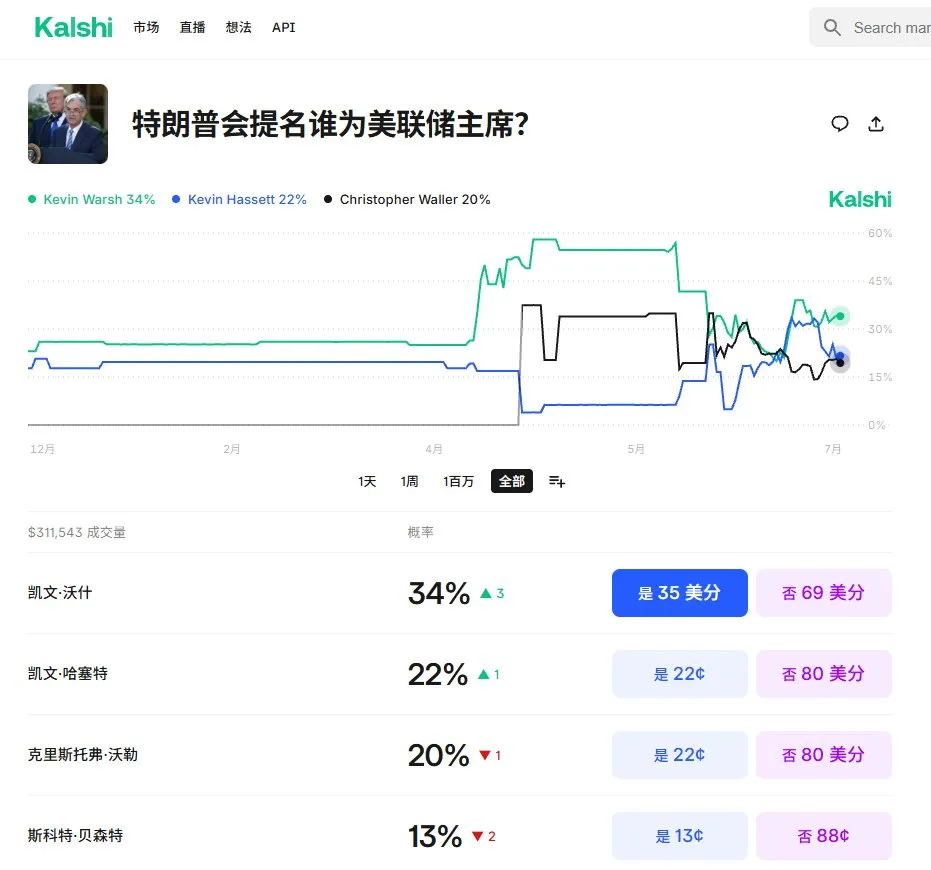The image size is (931, 870).
Task: Click the search magnifier icon
Action: pos(832,27)
